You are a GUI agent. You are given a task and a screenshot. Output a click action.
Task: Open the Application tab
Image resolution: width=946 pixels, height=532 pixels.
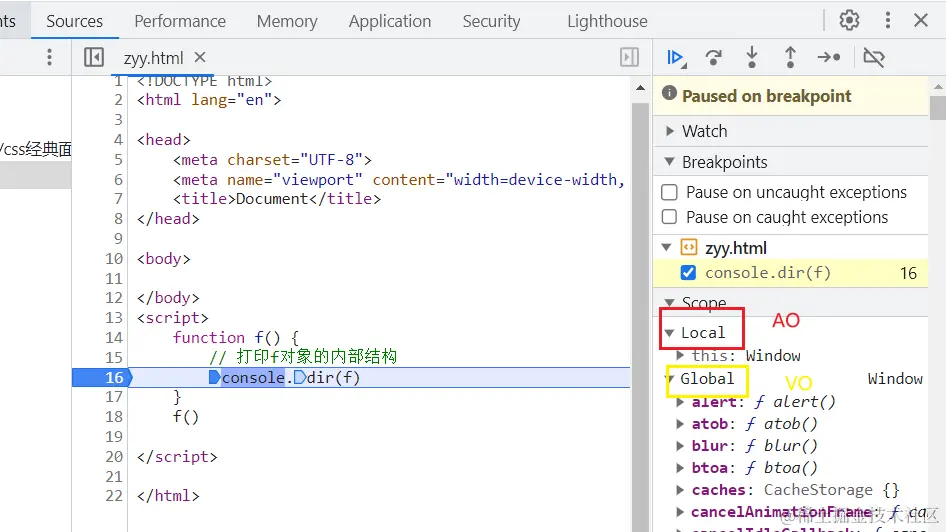pyautogui.click(x=390, y=21)
